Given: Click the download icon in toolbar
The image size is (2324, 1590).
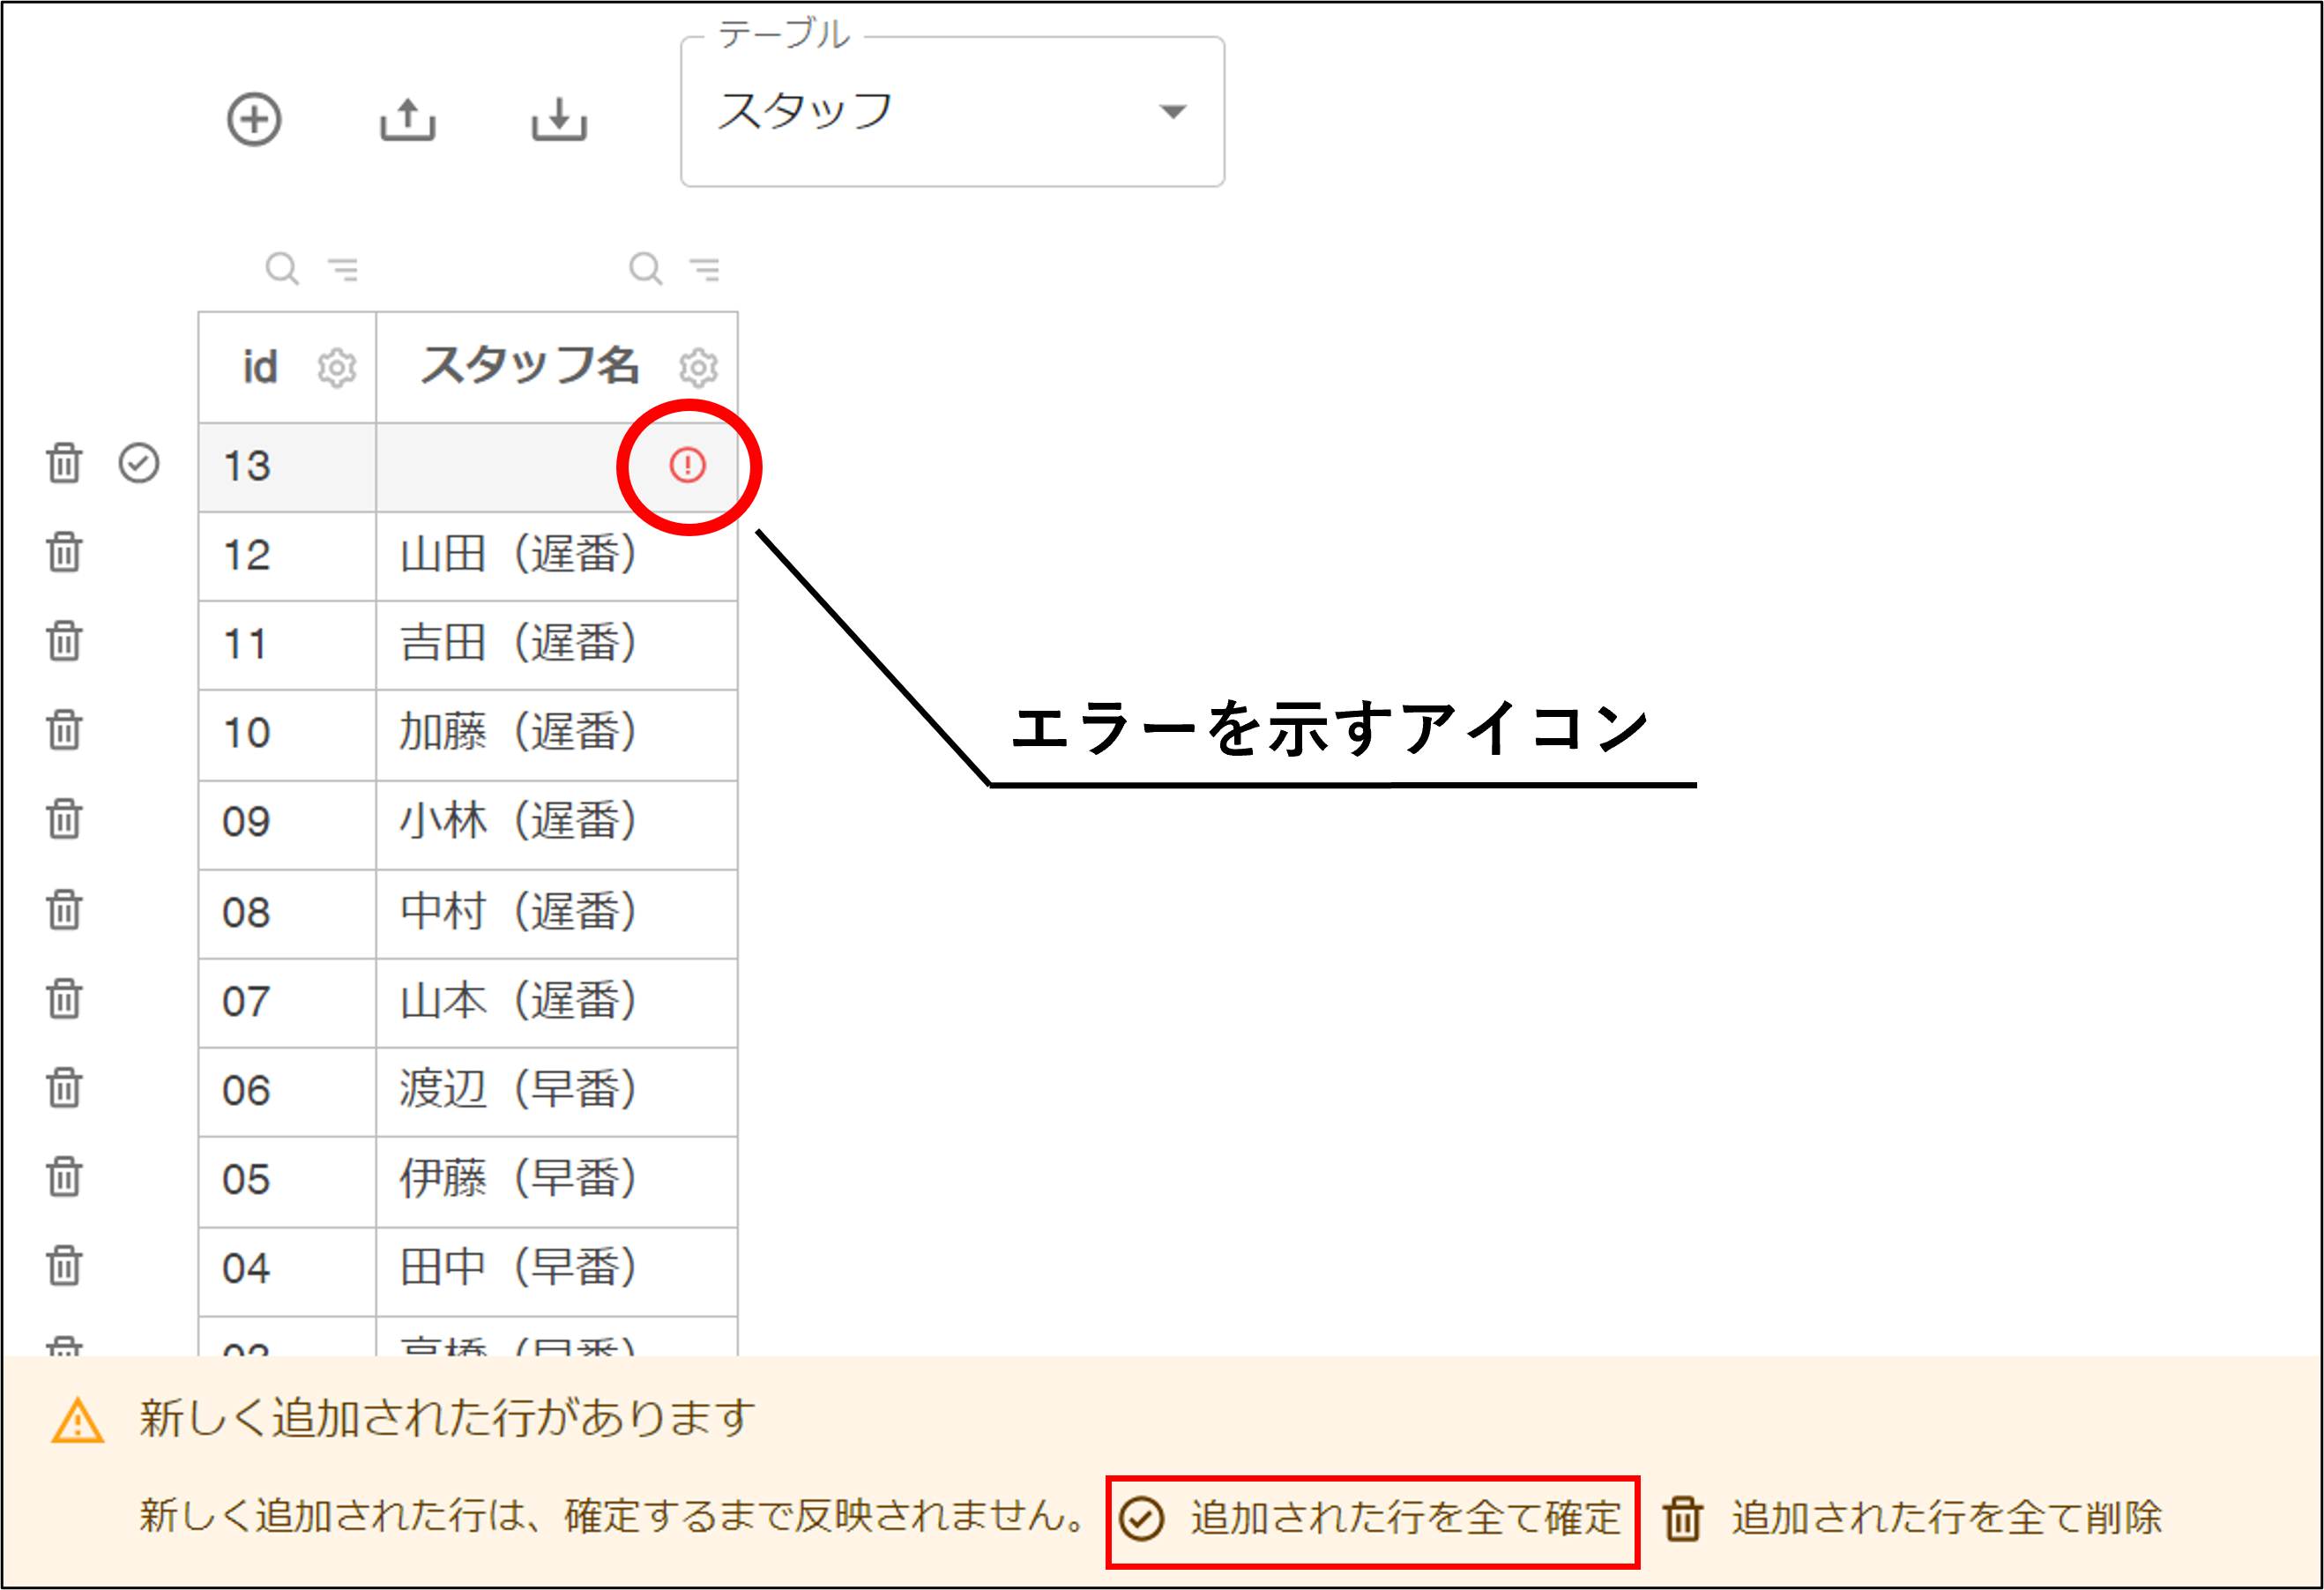Looking at the screenshot, I should pos(559,120).
